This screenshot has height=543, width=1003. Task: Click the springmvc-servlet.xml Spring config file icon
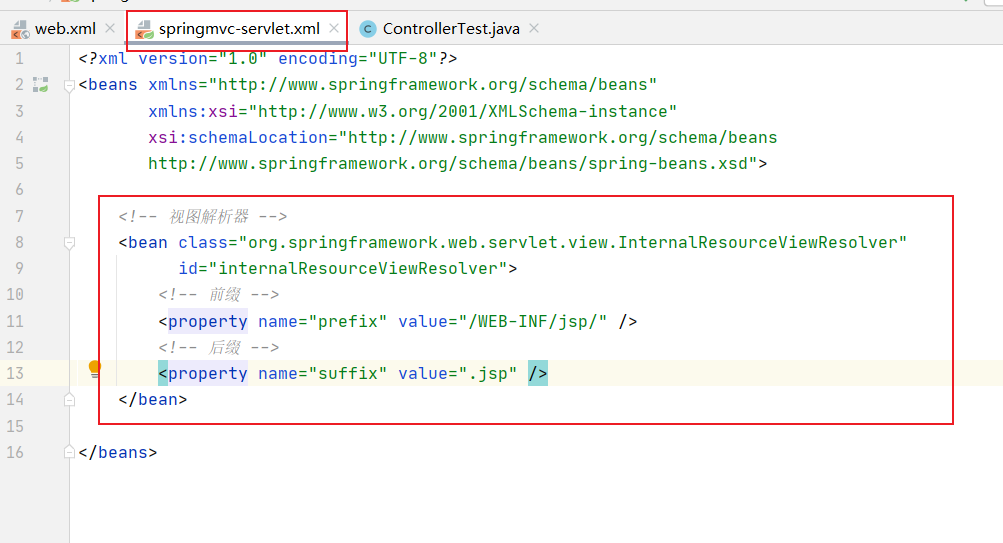point(144,29)
